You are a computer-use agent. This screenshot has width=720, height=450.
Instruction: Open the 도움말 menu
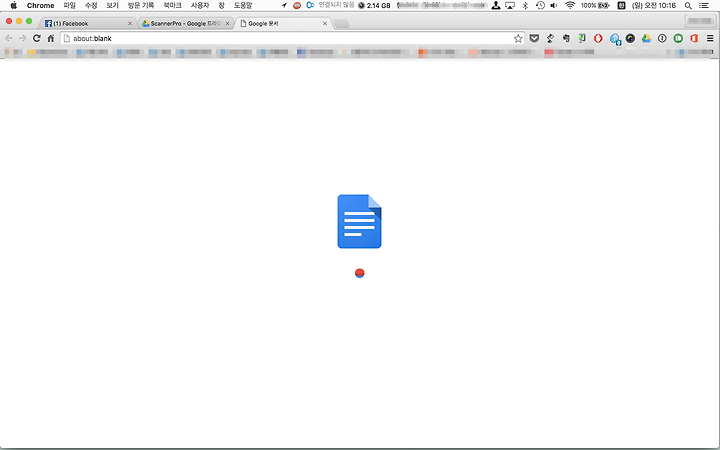[243, 6]
